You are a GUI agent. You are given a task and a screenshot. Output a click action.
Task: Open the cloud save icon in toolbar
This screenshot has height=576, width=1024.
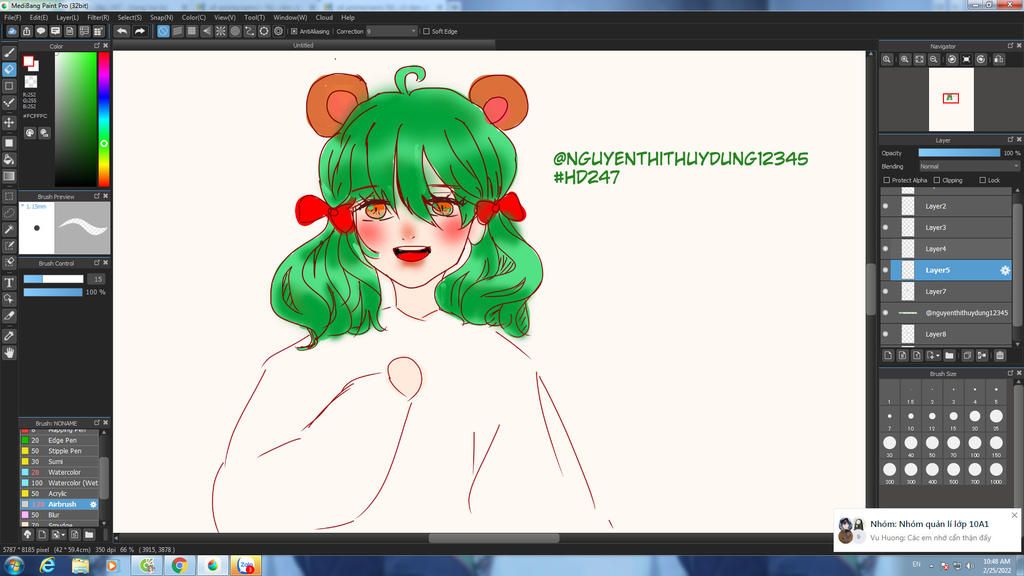tap(12, 31)
